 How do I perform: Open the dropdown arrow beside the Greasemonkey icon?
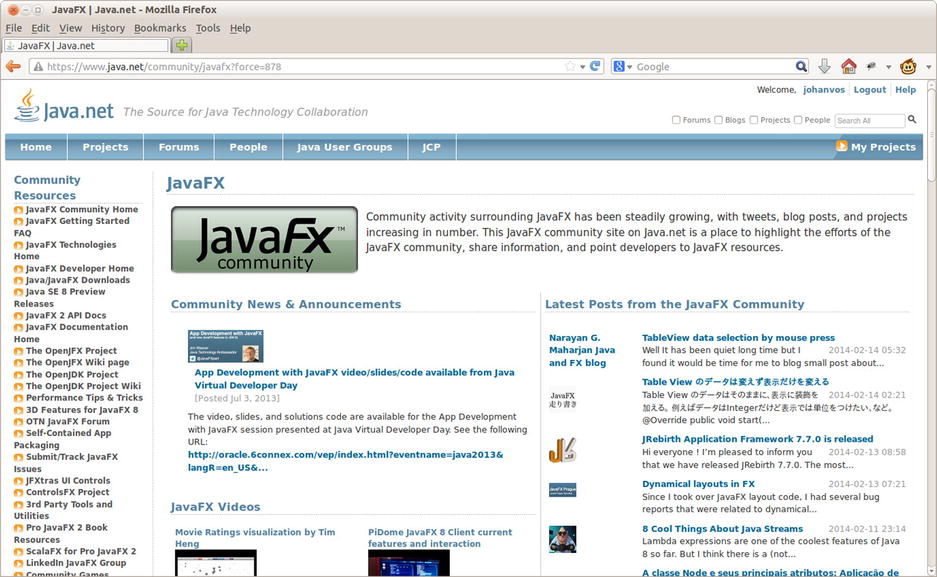928,67
